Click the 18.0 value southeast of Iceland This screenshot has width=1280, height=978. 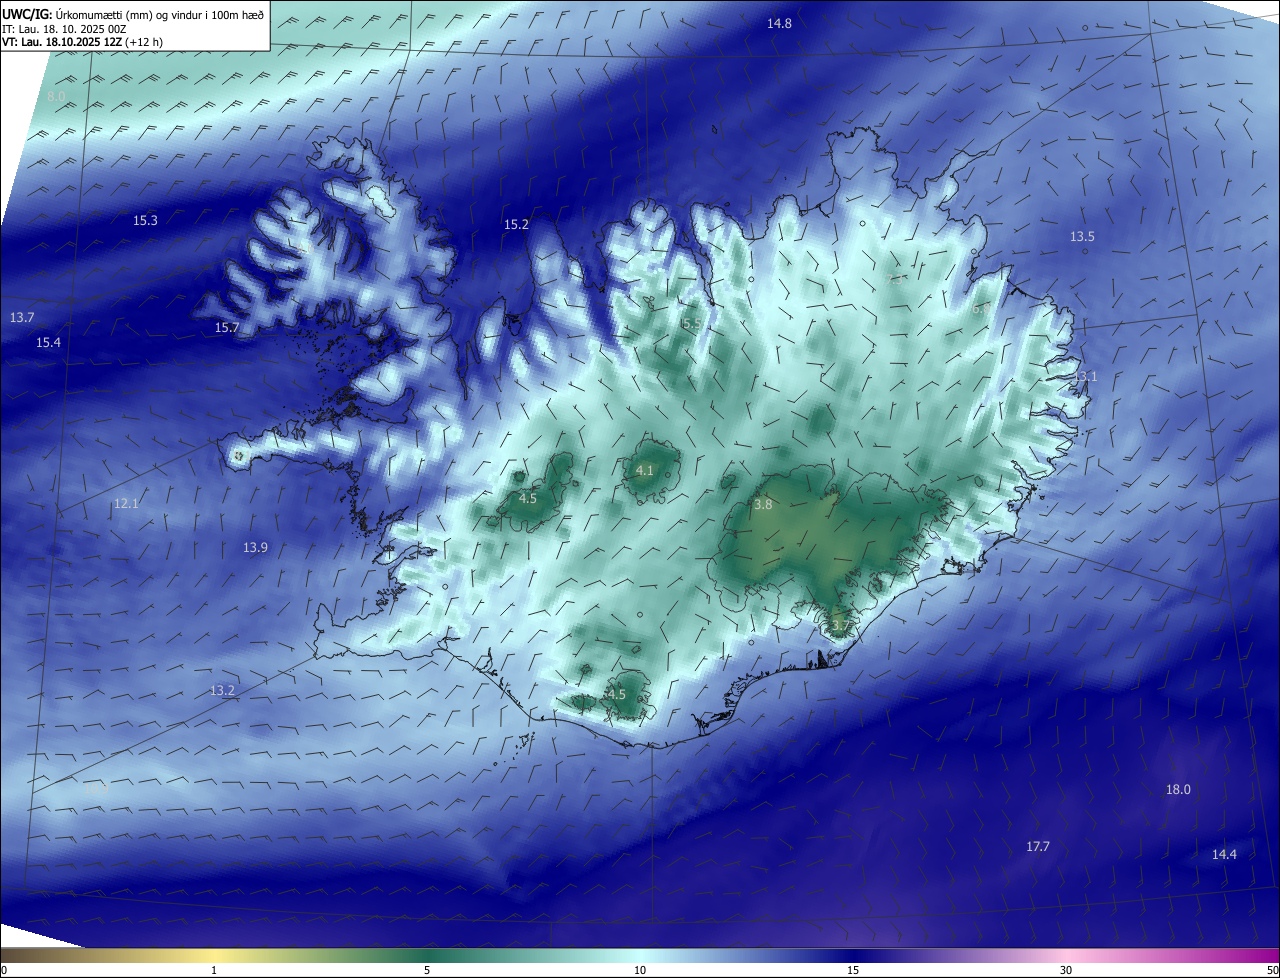tap(1178, 790)
